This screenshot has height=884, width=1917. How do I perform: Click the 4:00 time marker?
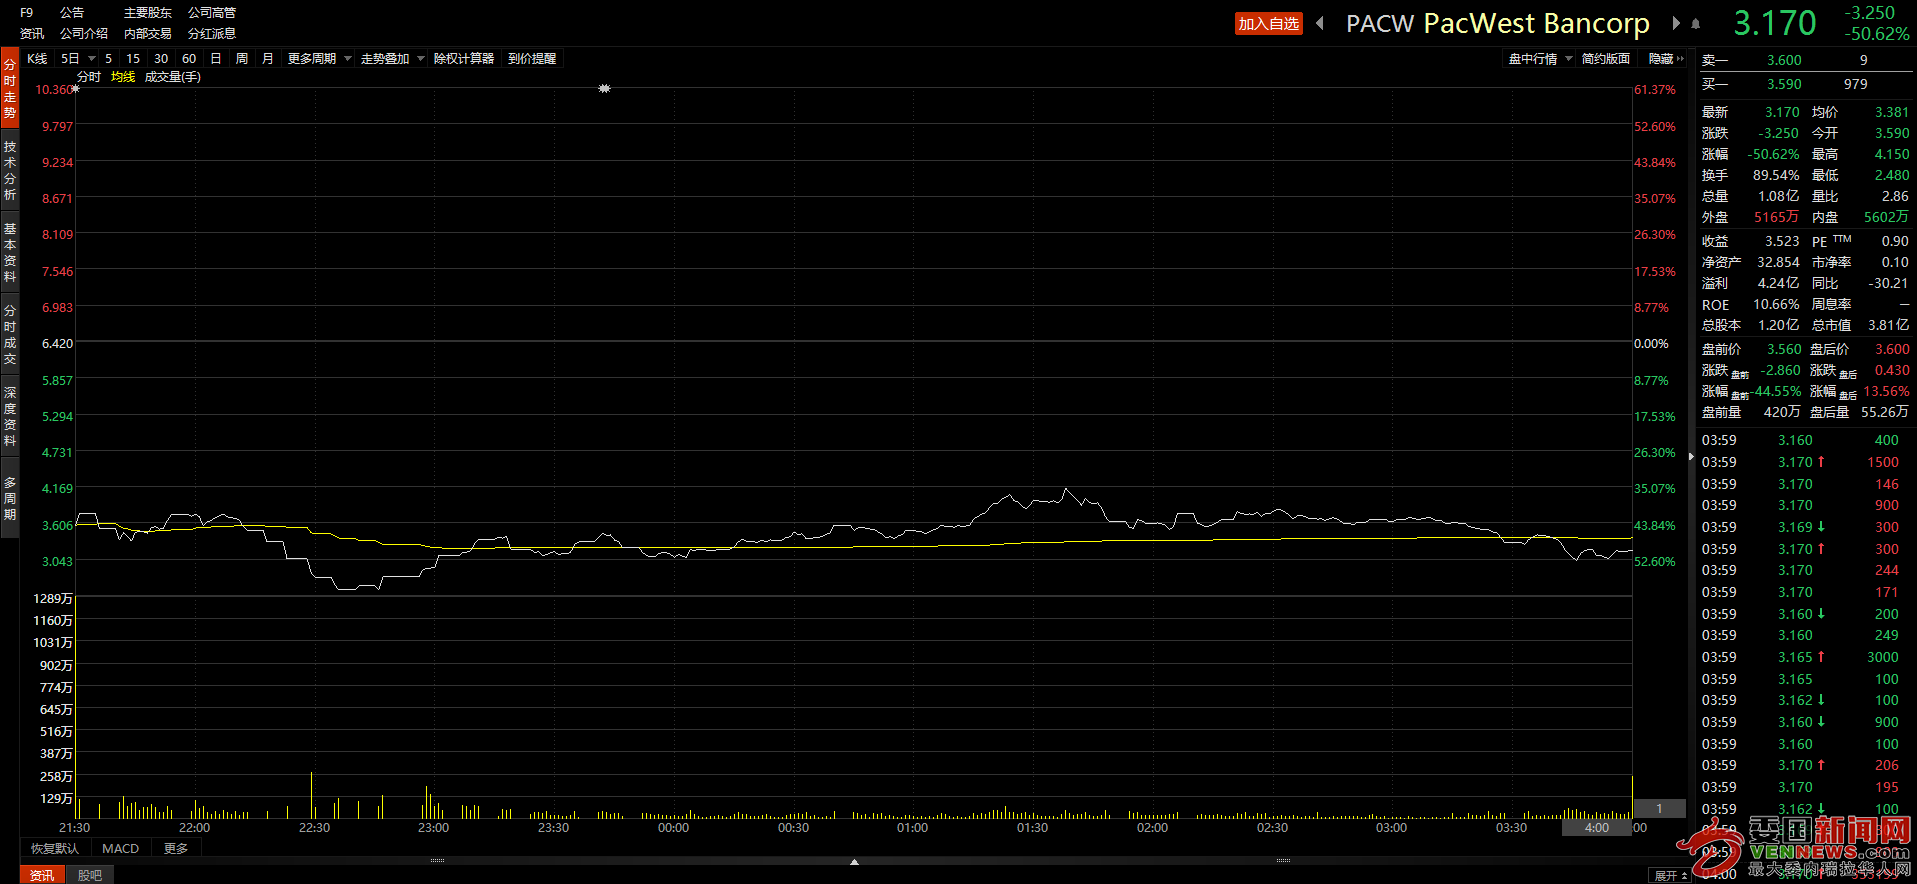(1597, 827)
